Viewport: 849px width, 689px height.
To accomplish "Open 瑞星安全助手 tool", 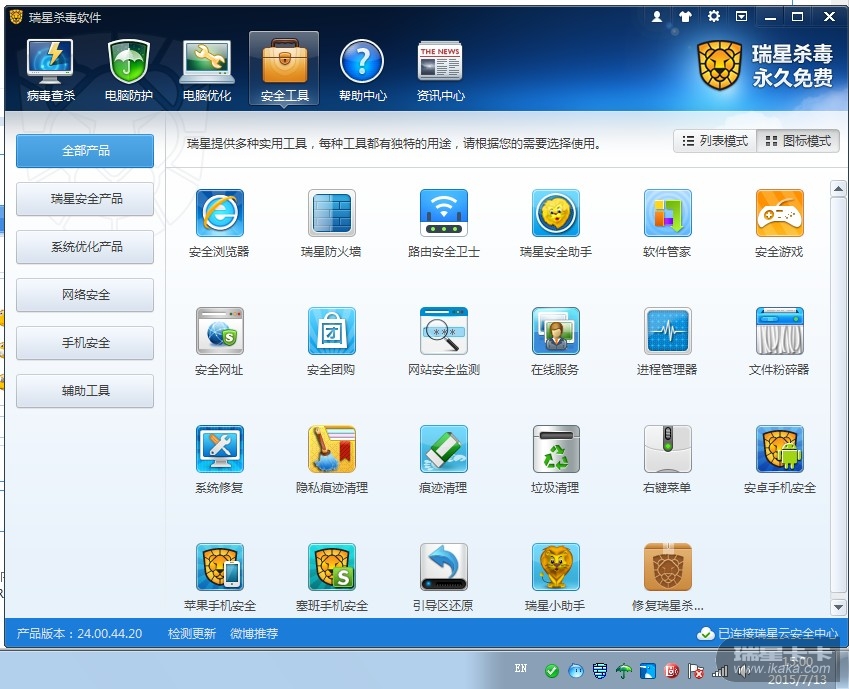I will coord(556,213).
